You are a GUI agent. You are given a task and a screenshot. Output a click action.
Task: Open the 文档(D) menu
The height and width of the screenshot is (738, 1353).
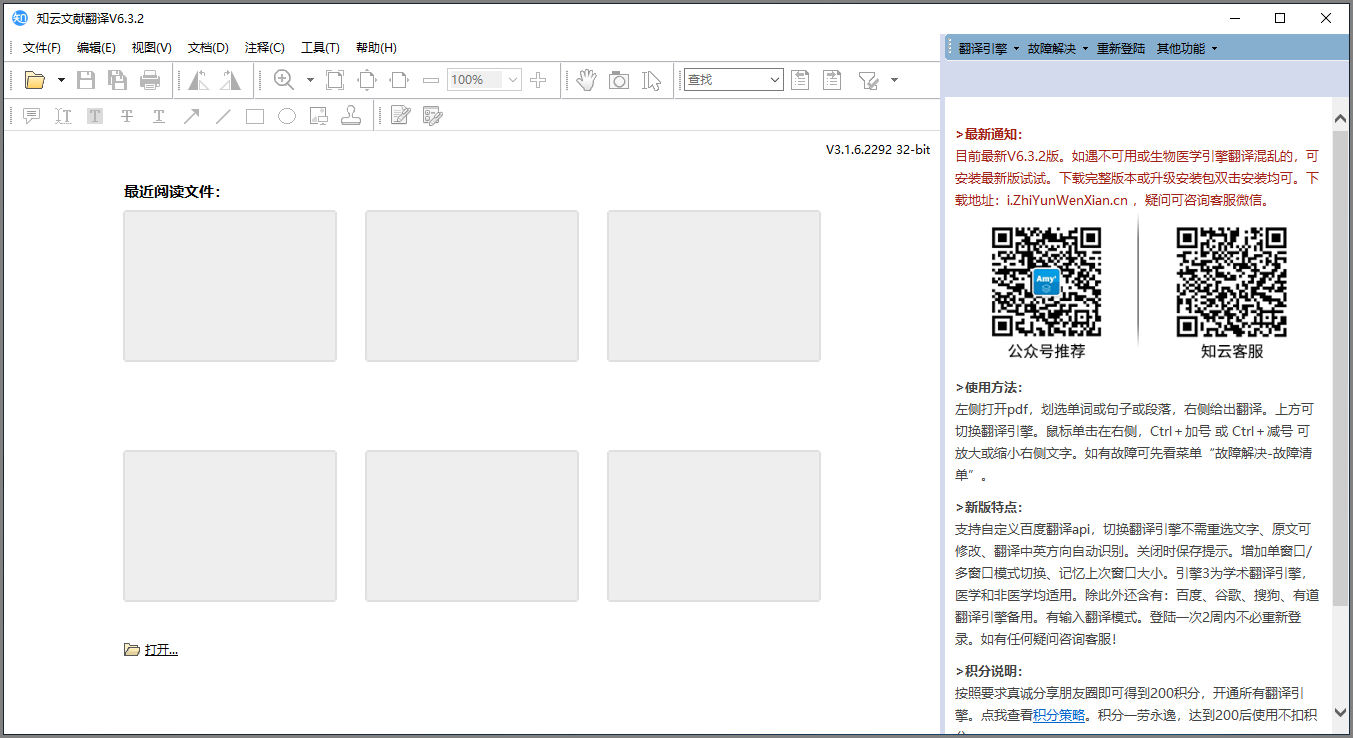pyautogui.click(x=208, y=48)
